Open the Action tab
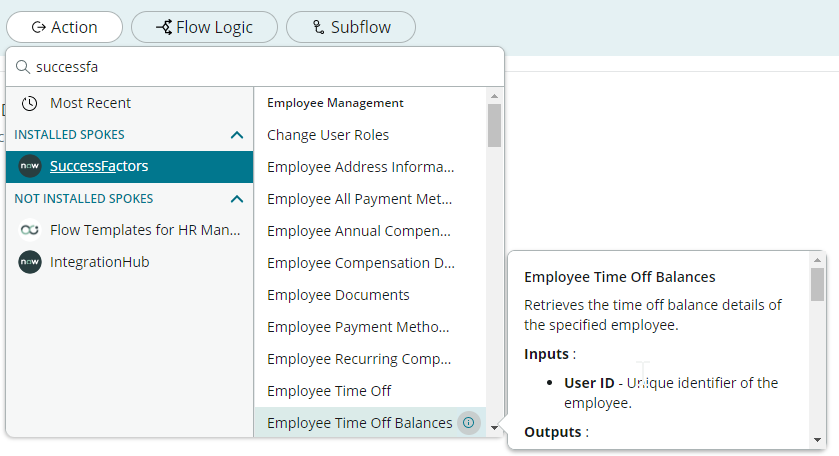 (x=65, y=27)
